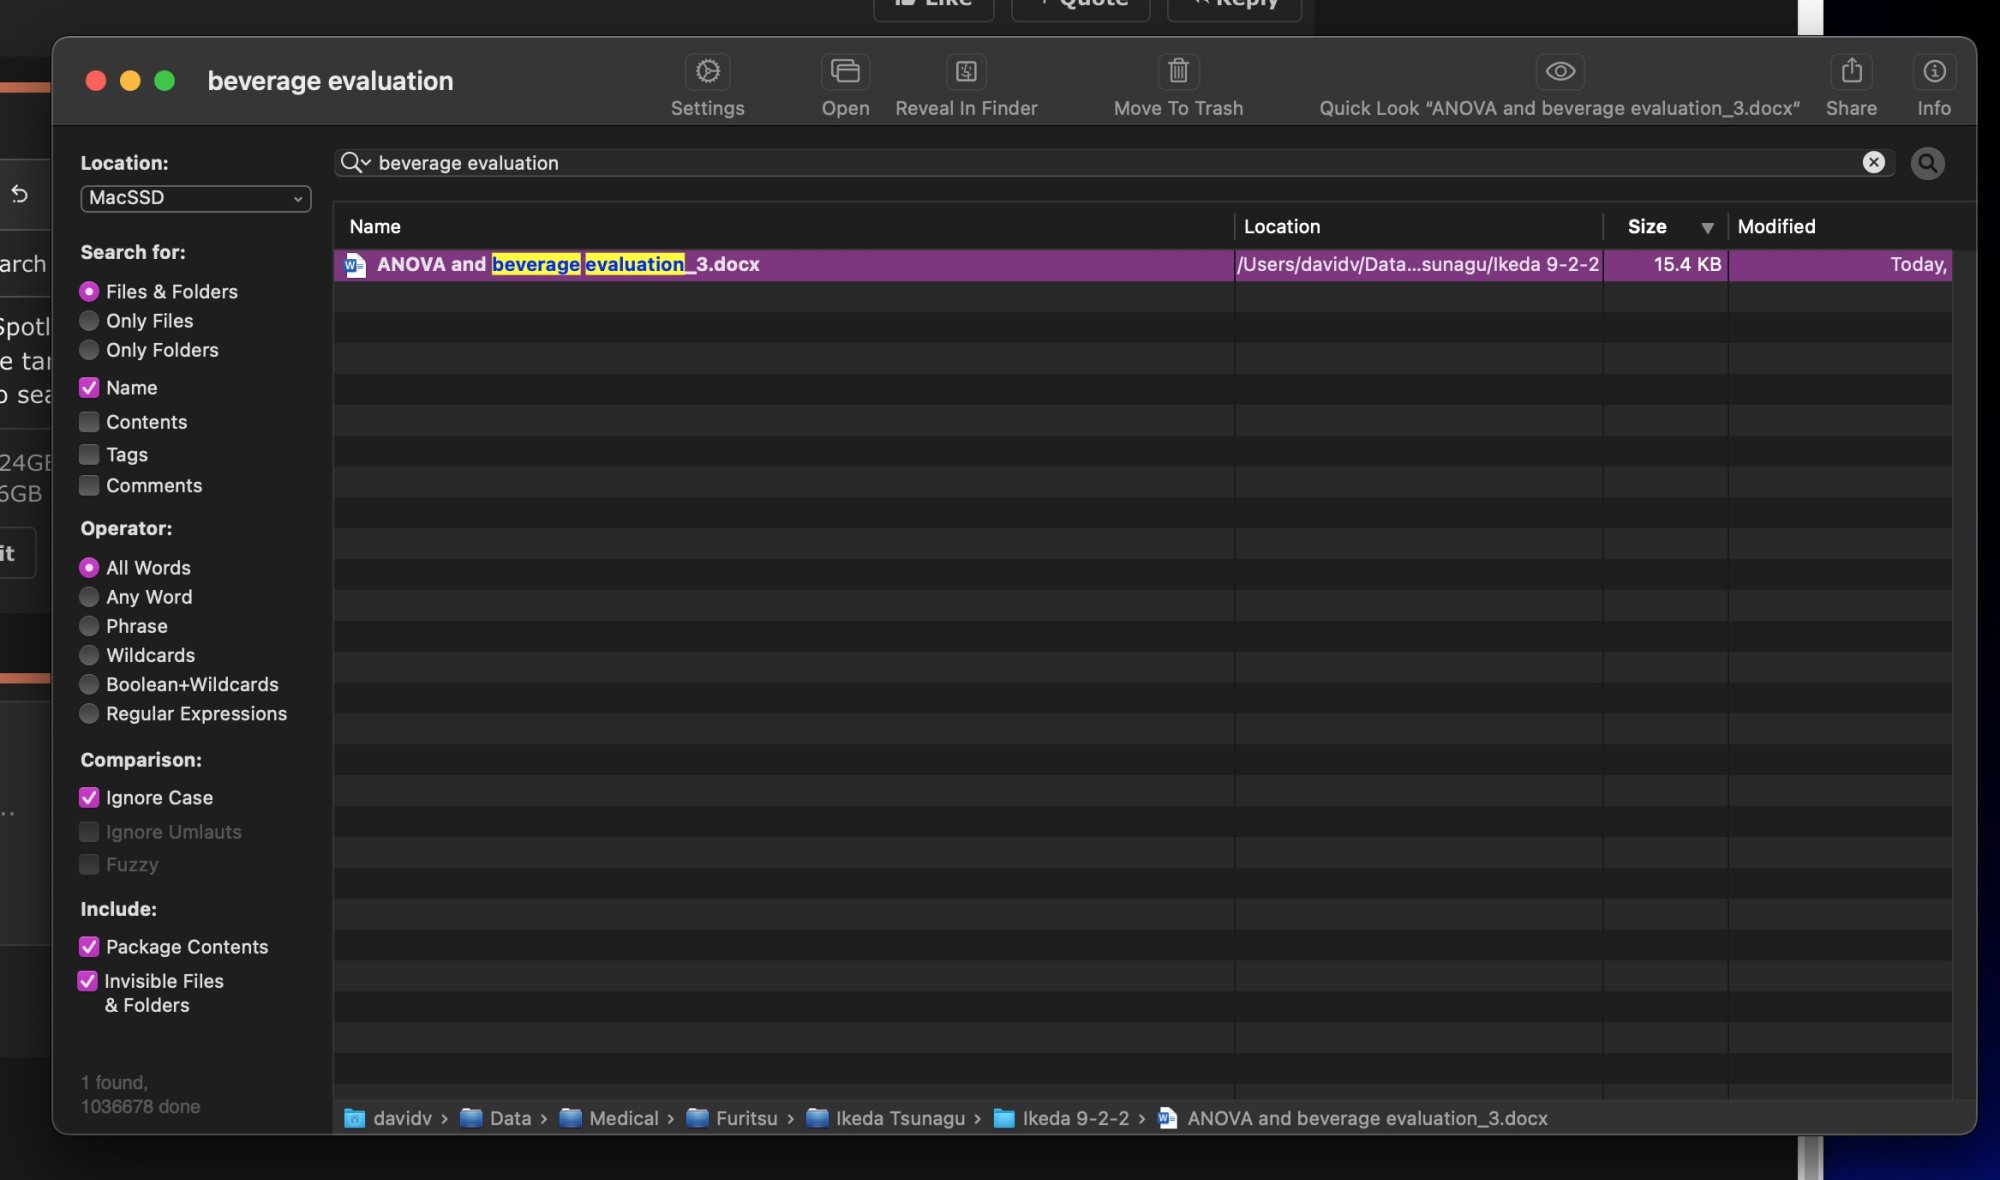Click the Size column sort arrow
Viewport: 2000px width, 1180px height.
click(1707, 227)
